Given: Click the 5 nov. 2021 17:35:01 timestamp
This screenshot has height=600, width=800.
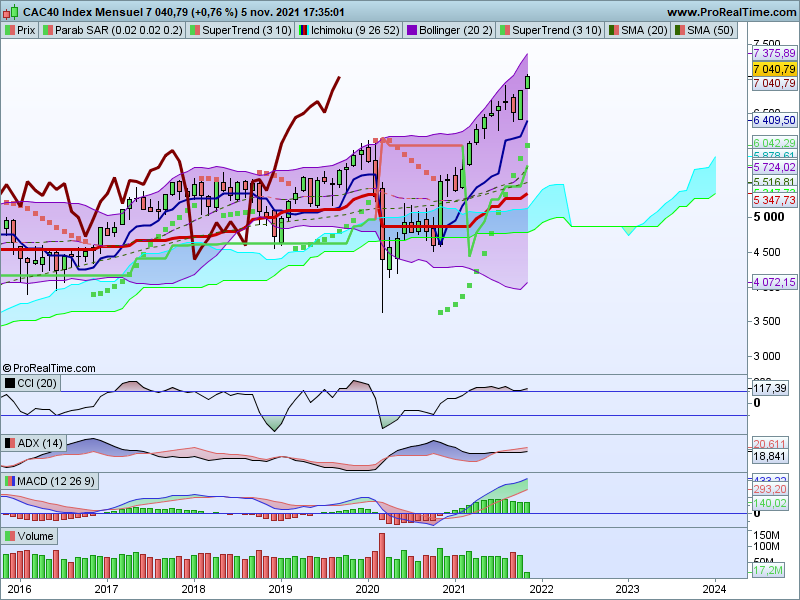Looking at the screenshot, I should (x=293, y=12).
